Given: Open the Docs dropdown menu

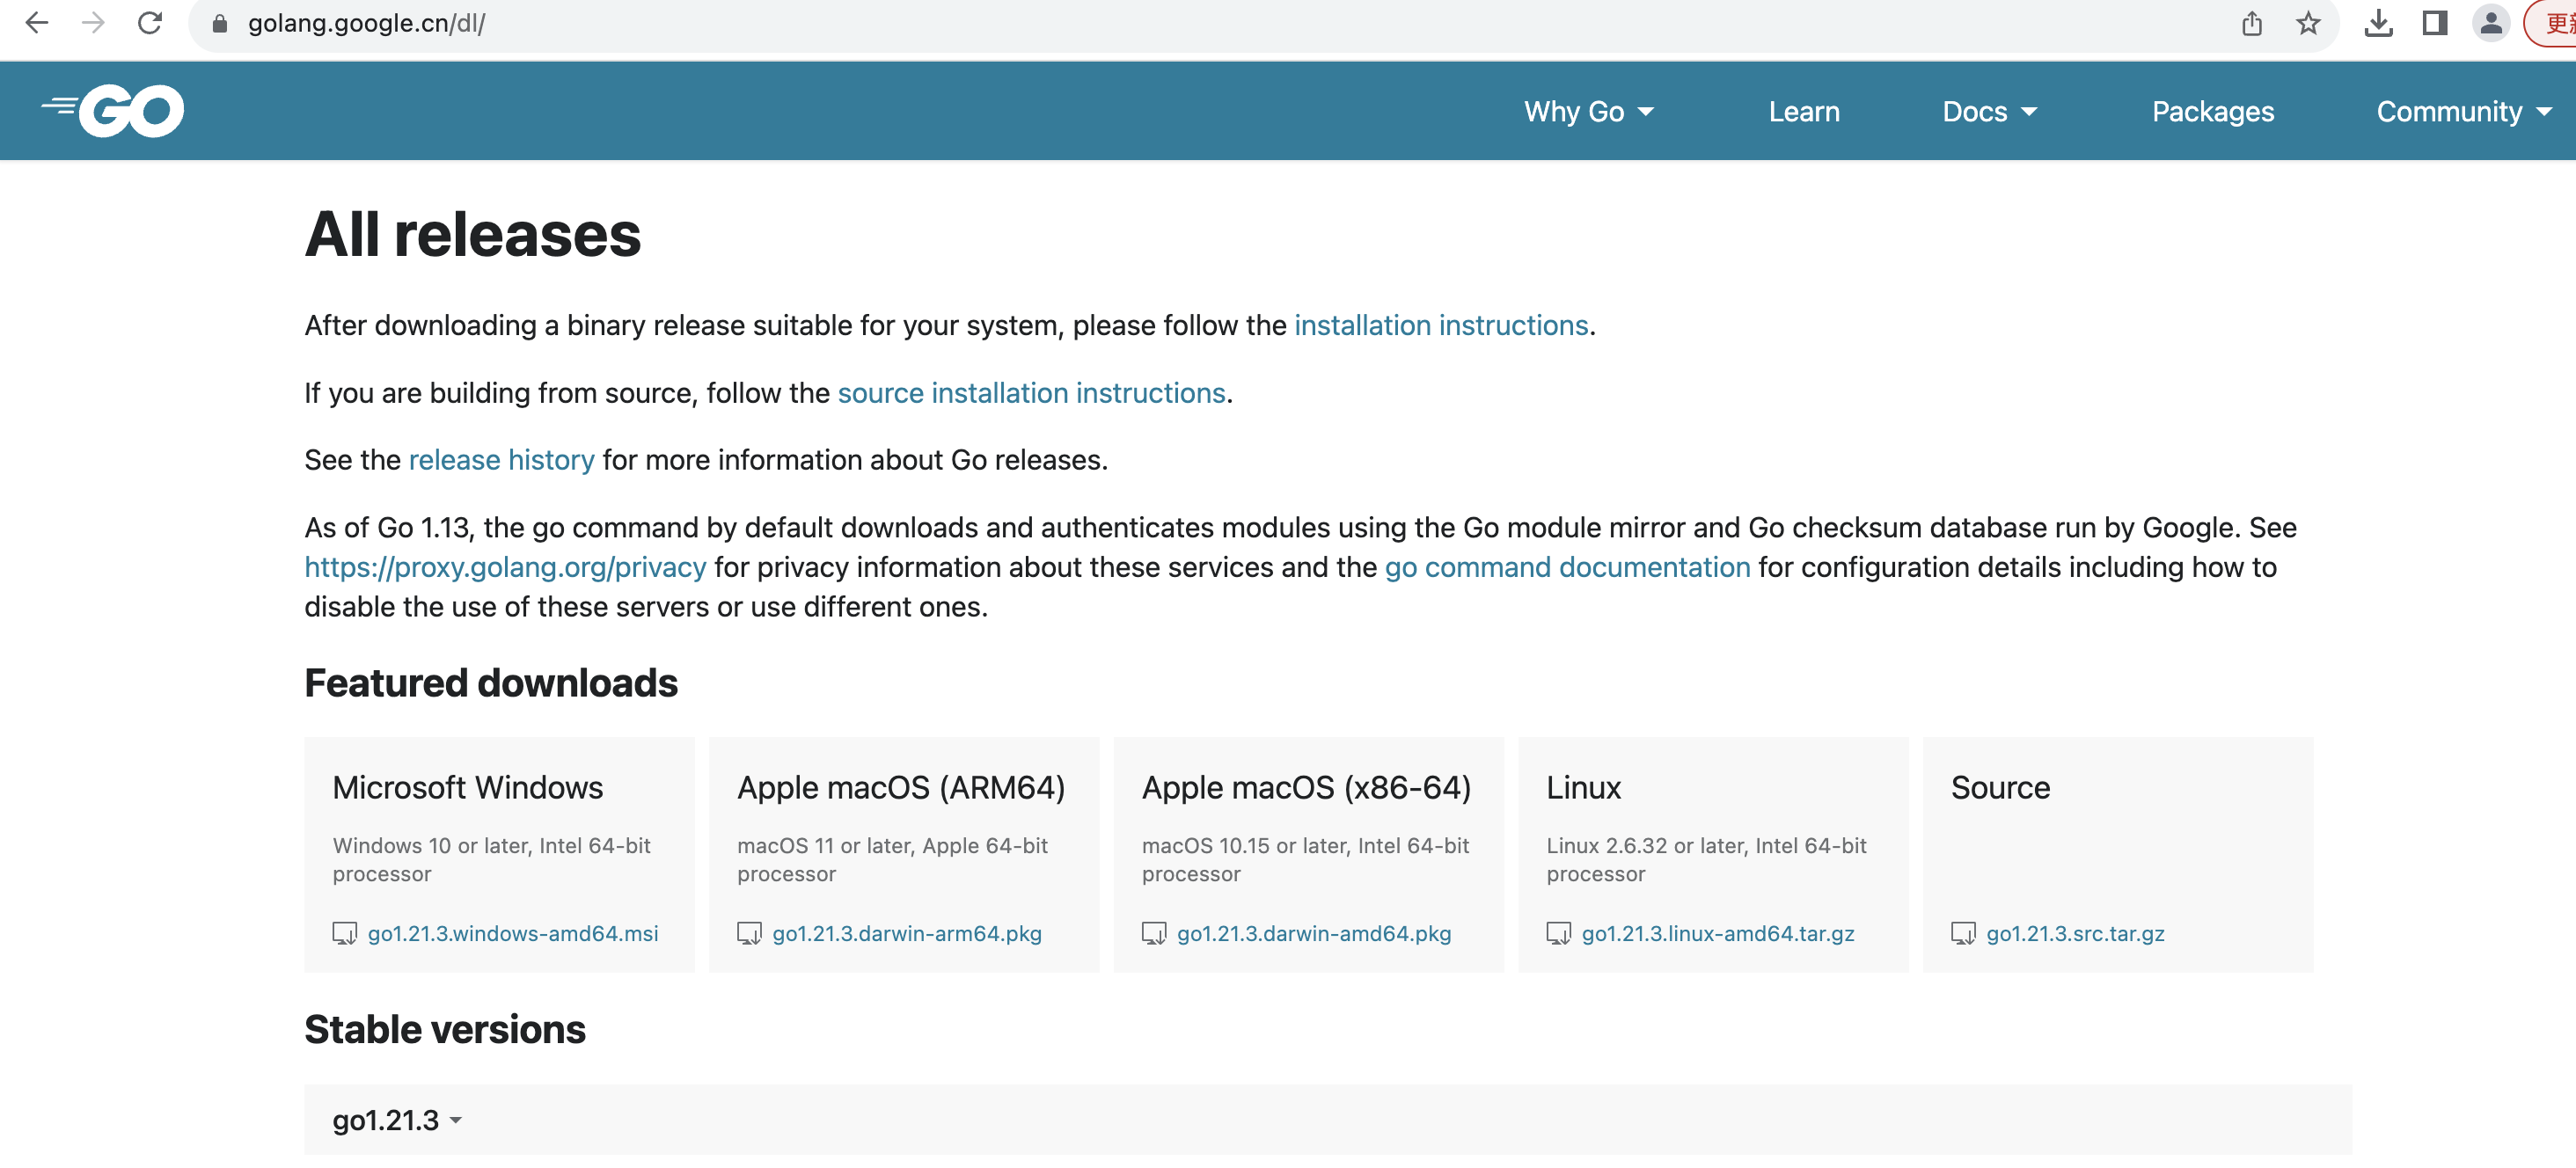Looking at the screenshot, I should (1989, 111).
